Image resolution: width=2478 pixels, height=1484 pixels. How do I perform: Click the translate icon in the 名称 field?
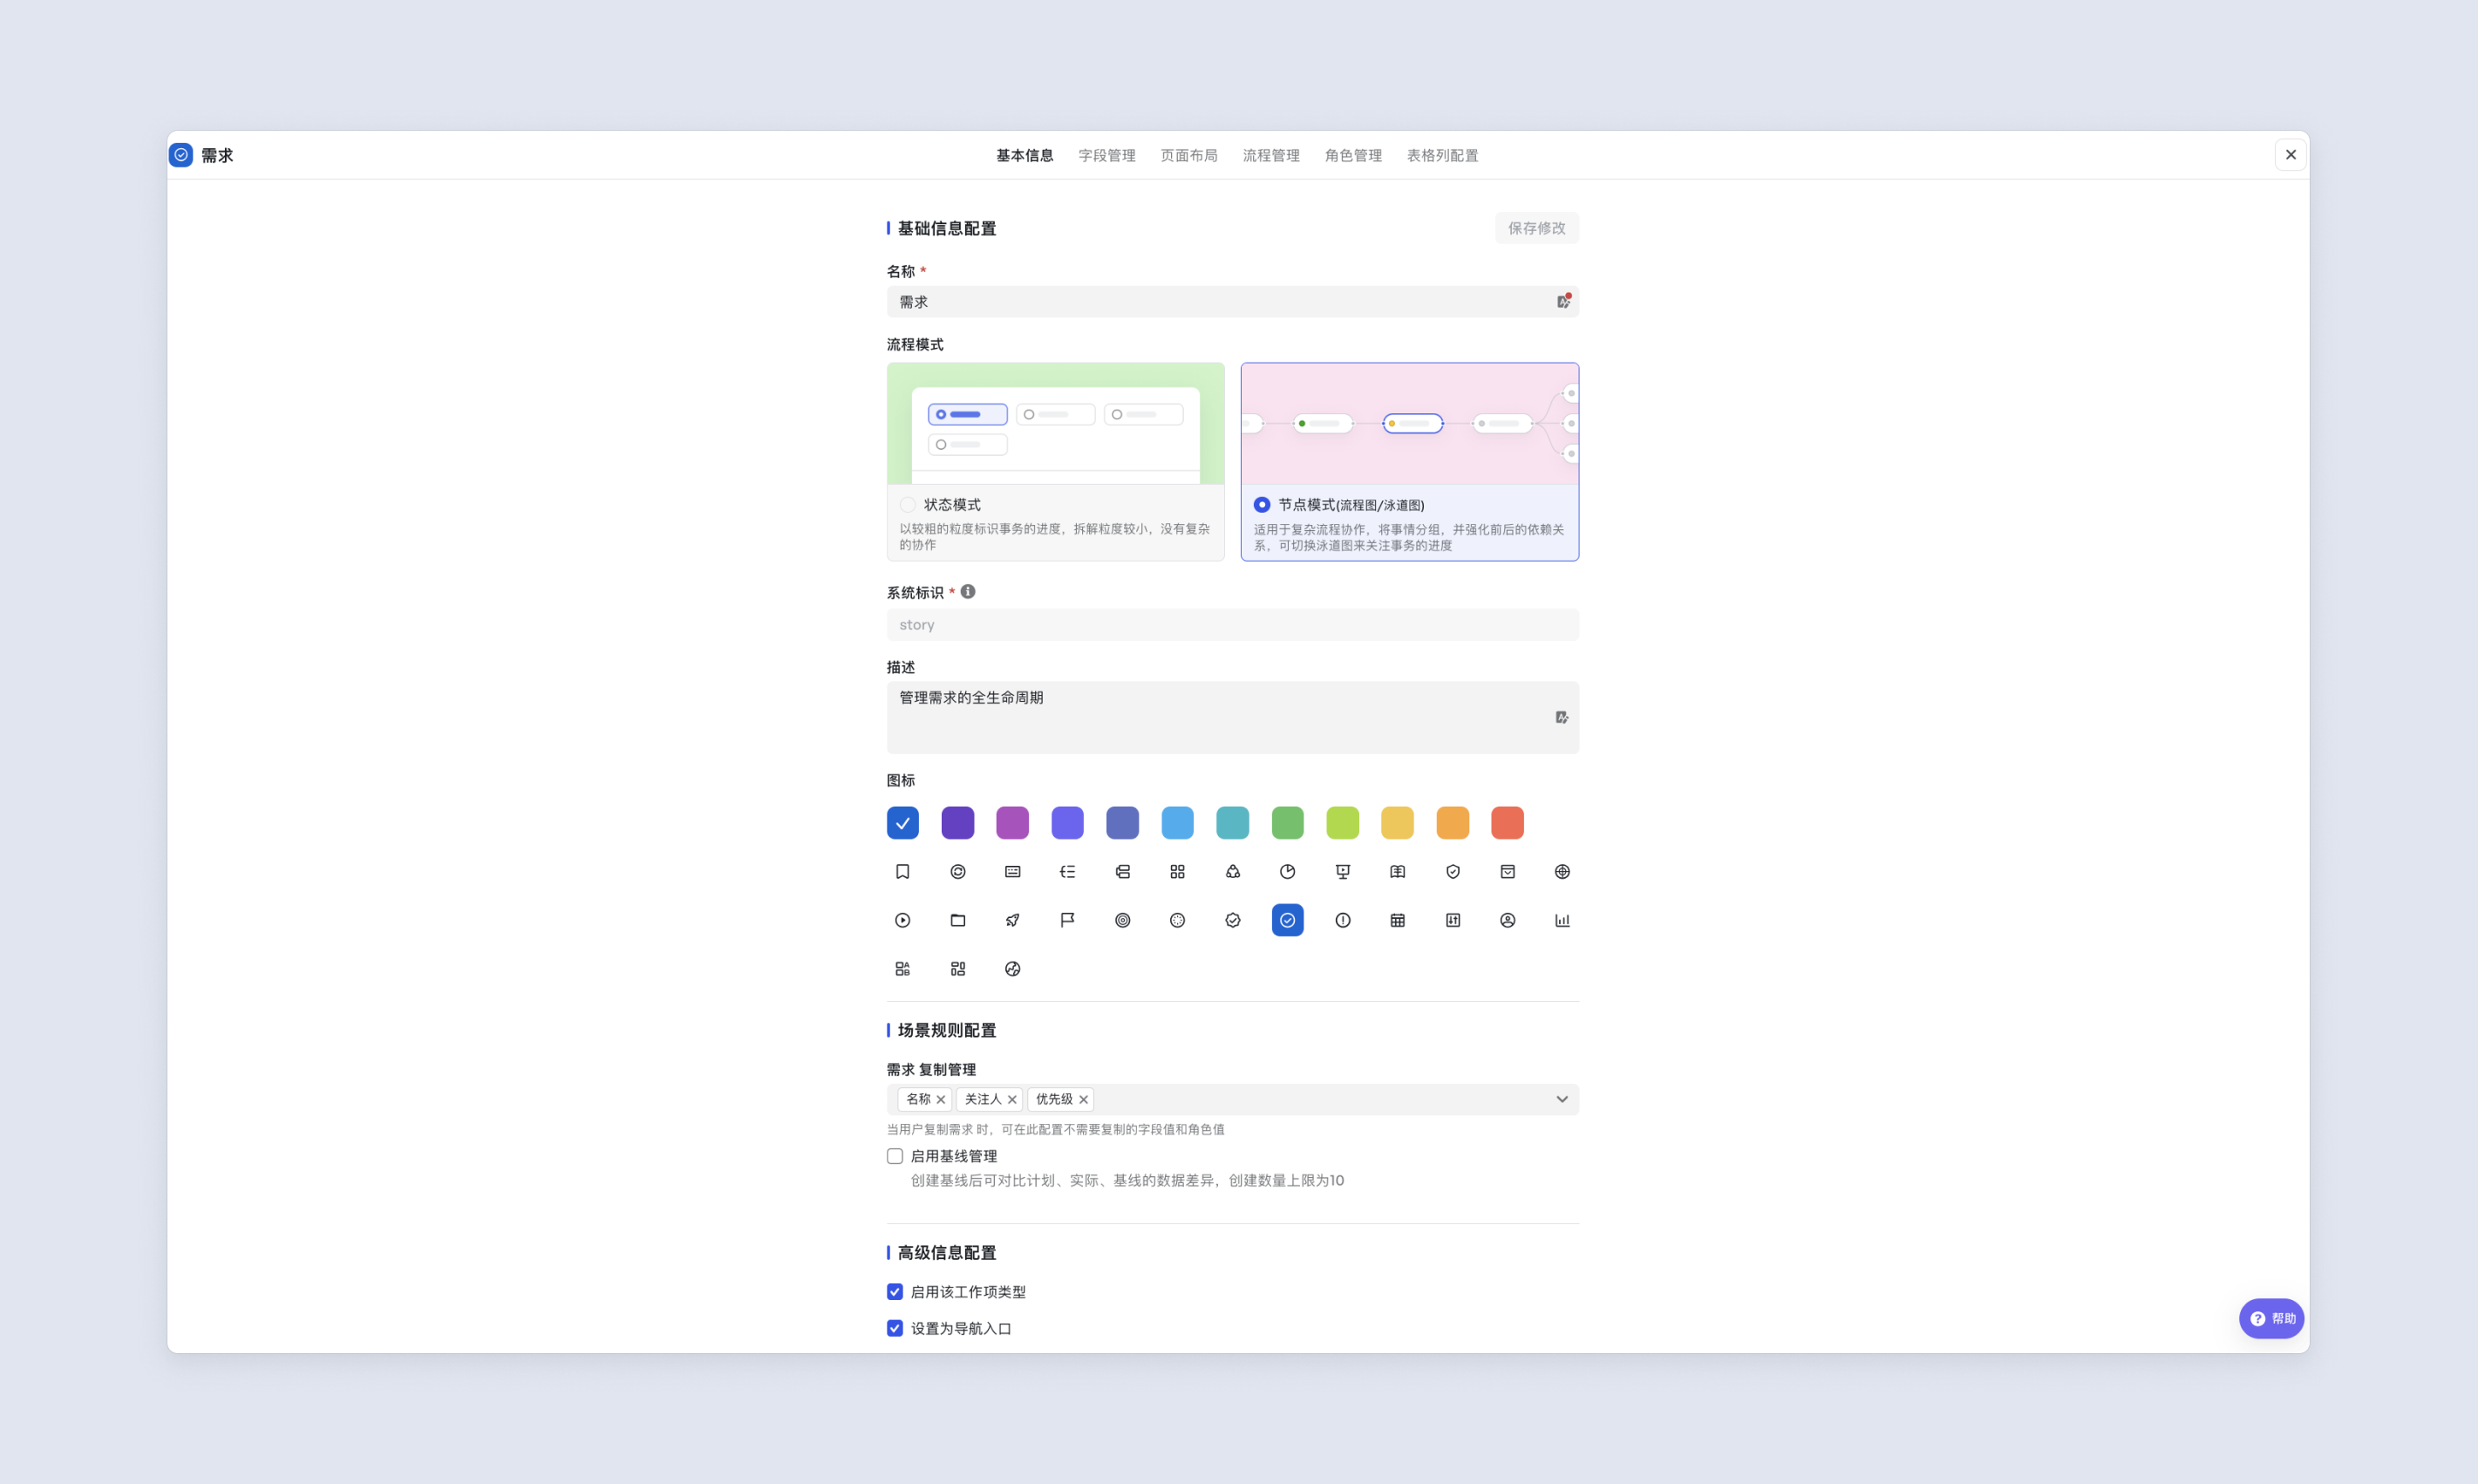tap(1563, 301)
